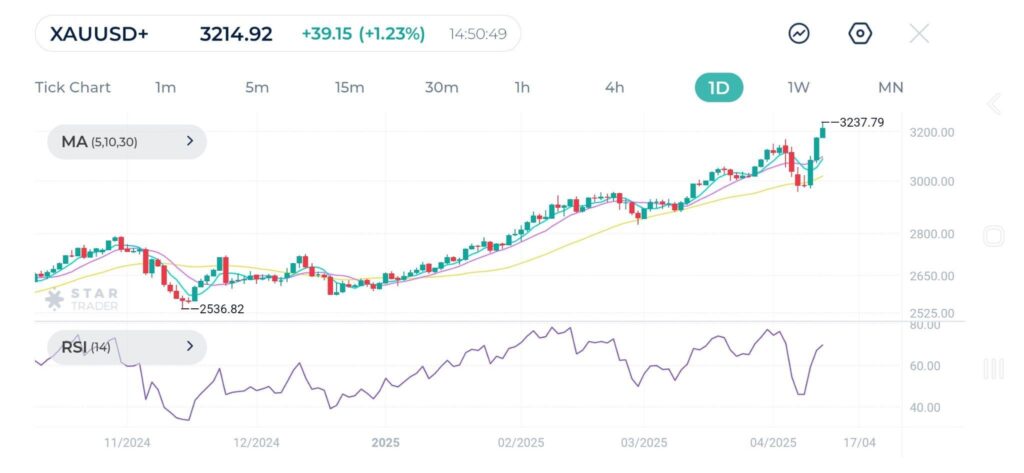Click the active 1D timeframe pill
Viewport: 1024px width, 473px height.
click(x=719, y=88)
